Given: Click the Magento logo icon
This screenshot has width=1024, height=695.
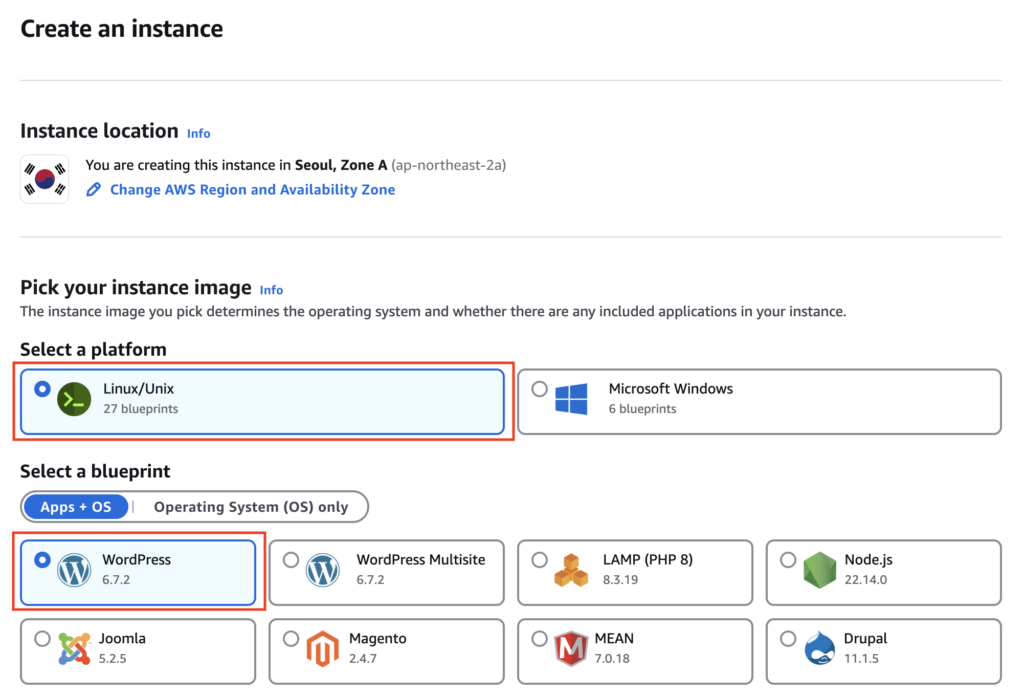Looking at the screenshot, I should (323, 649).
